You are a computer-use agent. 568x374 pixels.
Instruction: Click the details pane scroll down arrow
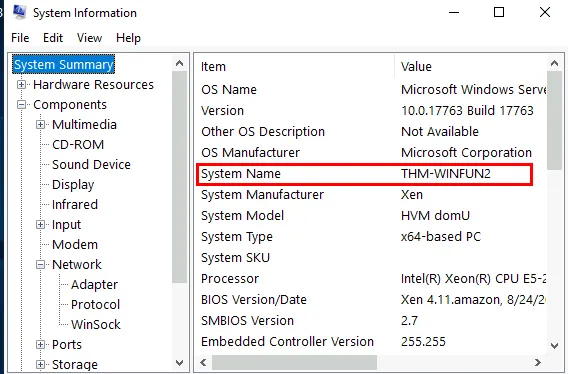click(x=554, y=346)
